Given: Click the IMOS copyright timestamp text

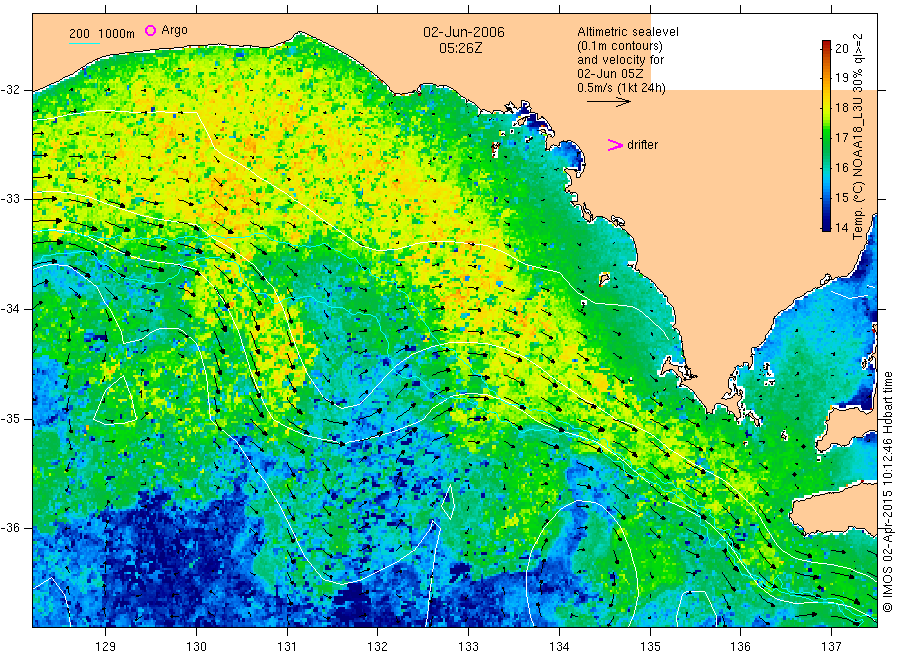Looking at the screenshot, I should click(x=888, y=492).
